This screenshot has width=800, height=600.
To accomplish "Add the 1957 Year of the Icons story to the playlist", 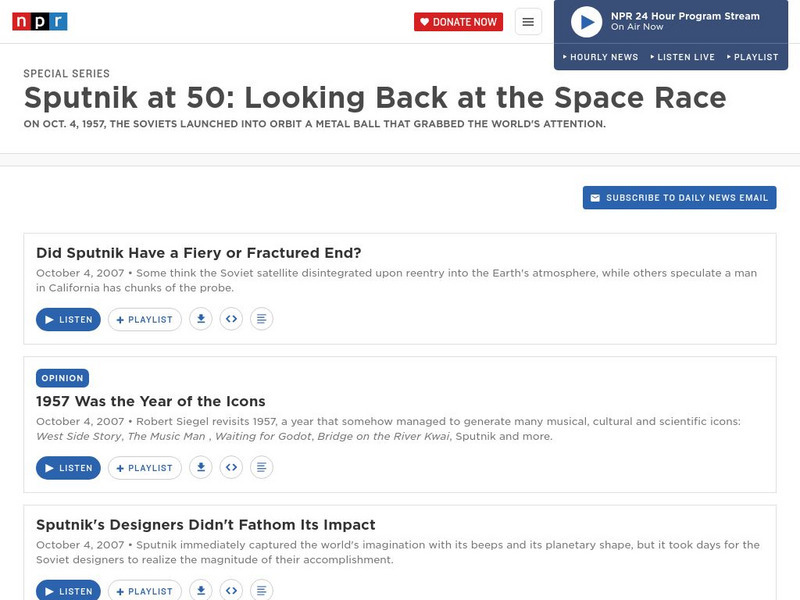I will point(144,468).
